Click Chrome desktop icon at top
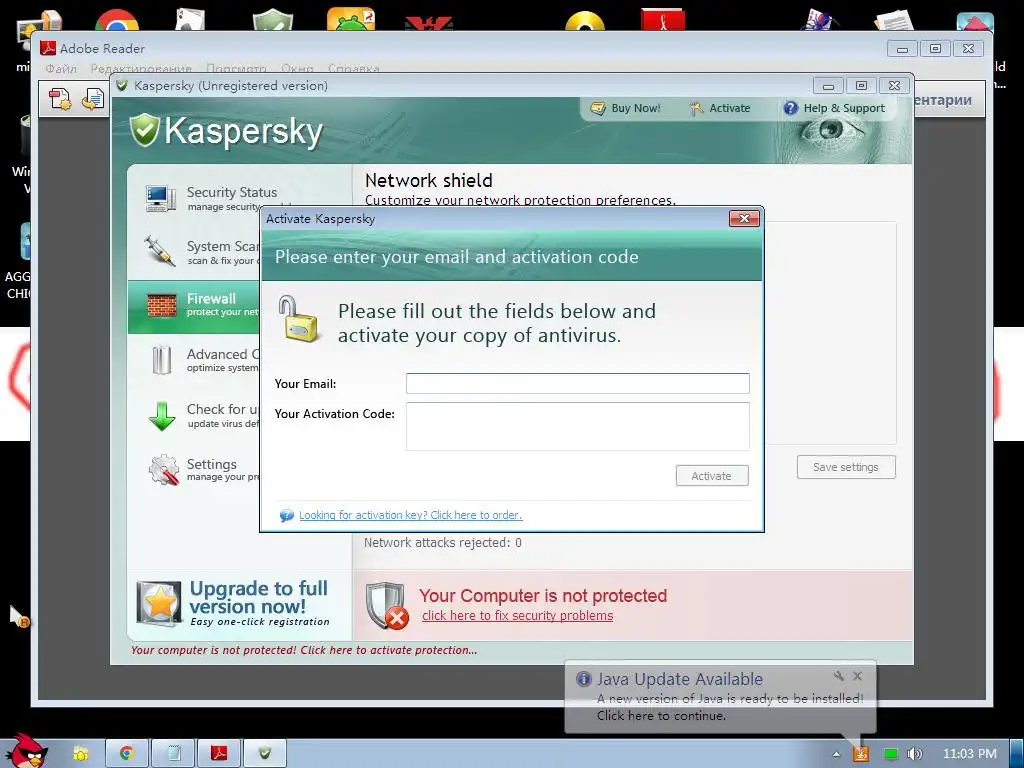 click(x=116, y=21)
